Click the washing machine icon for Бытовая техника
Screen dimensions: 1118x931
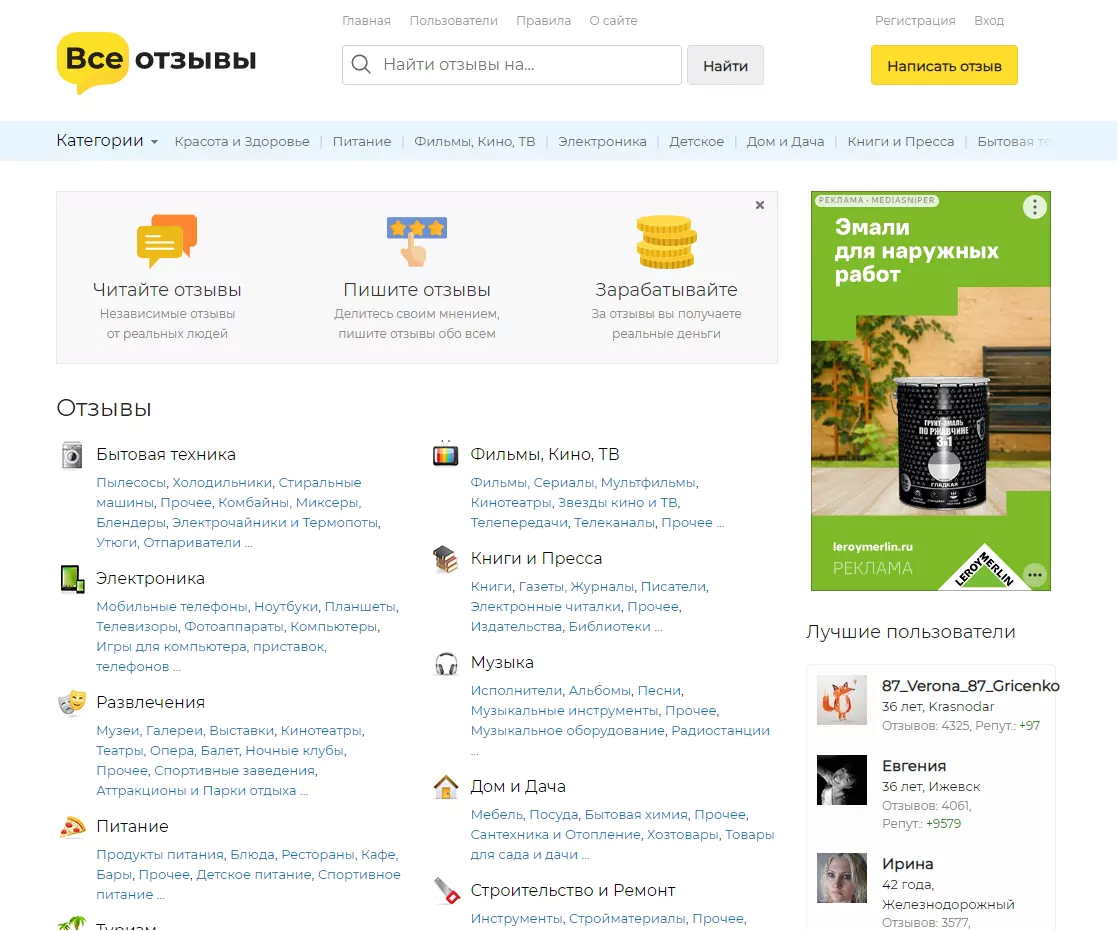tap(72, 455)
